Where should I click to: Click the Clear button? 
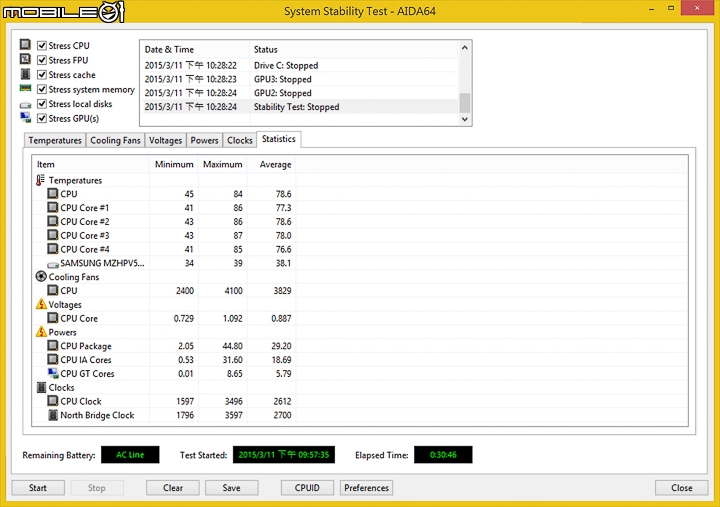coord(173,488)
